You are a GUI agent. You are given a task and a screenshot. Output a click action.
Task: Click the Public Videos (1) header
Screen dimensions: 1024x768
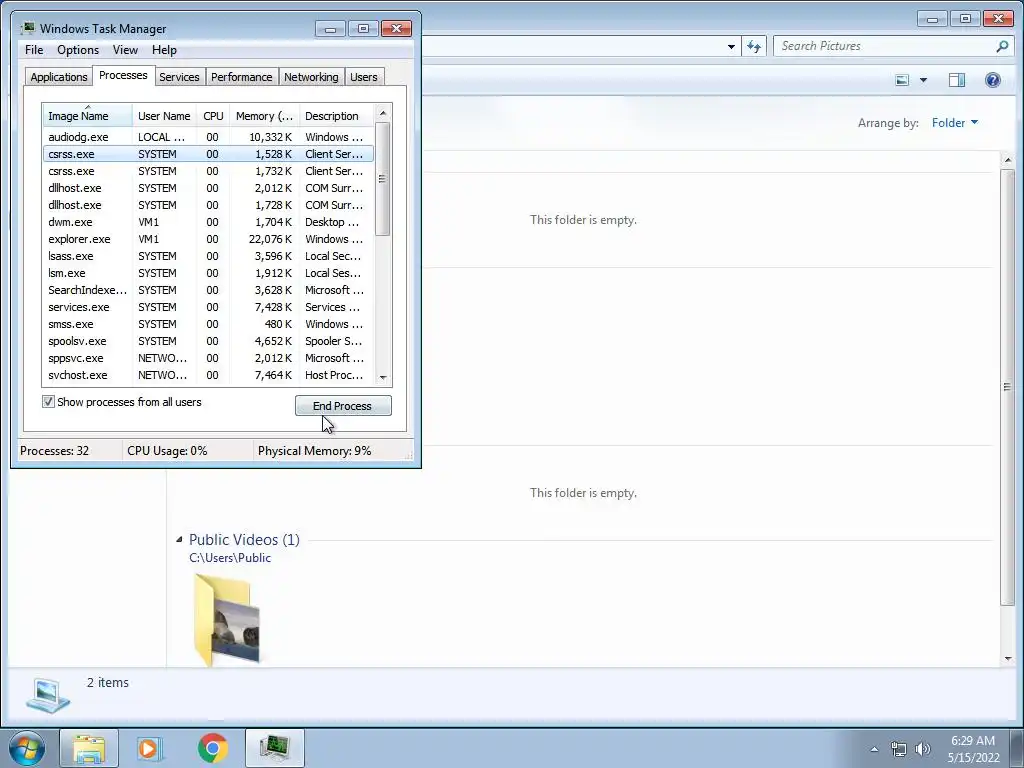[244, 539]
